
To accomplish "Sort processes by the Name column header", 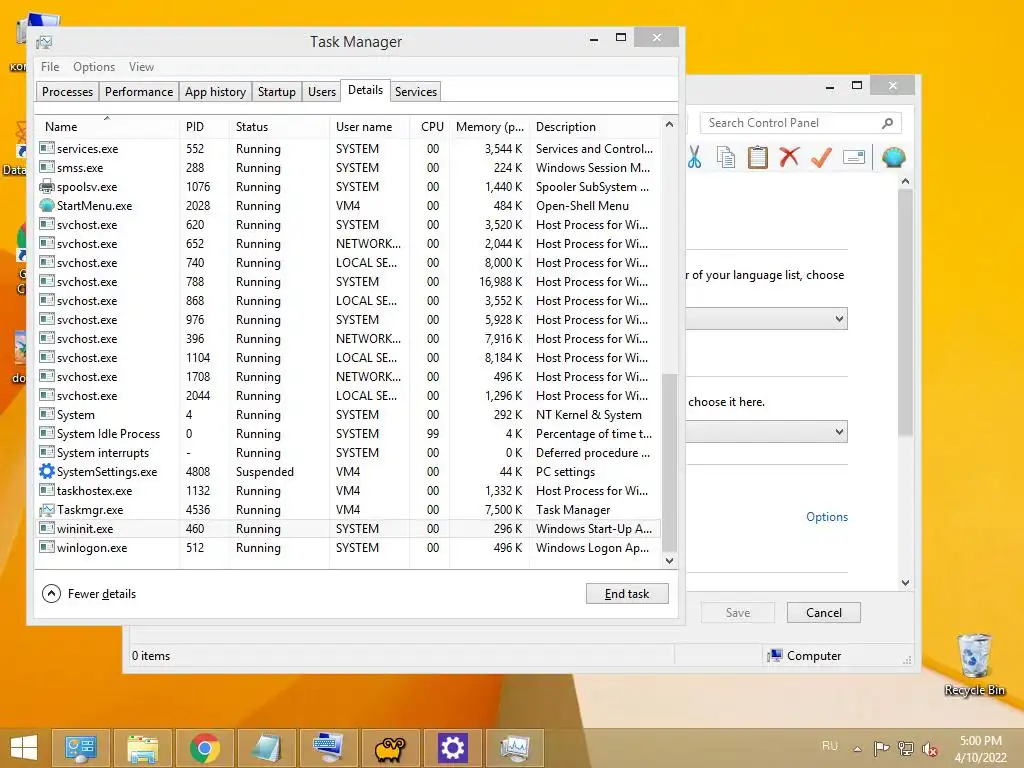I will [107, 127].
